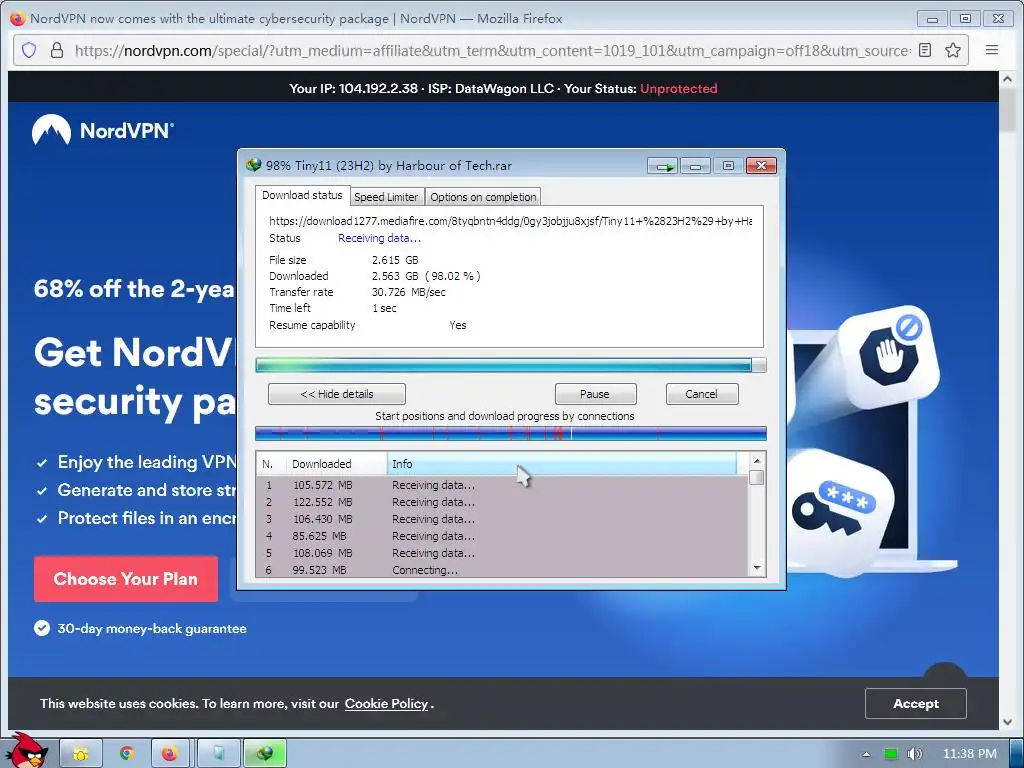Click the 2.615 GB file size value
Viewport: 1024px width, 768px height.
[x=395, y=260]
